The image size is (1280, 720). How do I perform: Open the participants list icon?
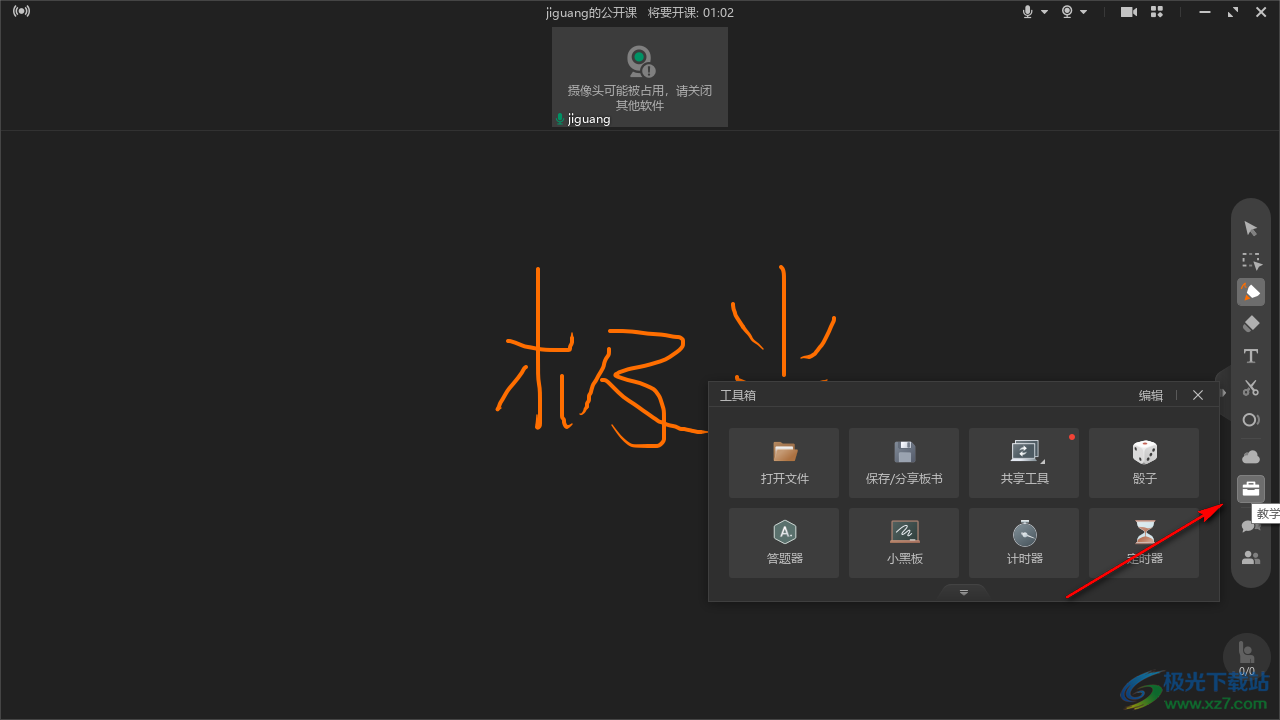pos(1251,558)
